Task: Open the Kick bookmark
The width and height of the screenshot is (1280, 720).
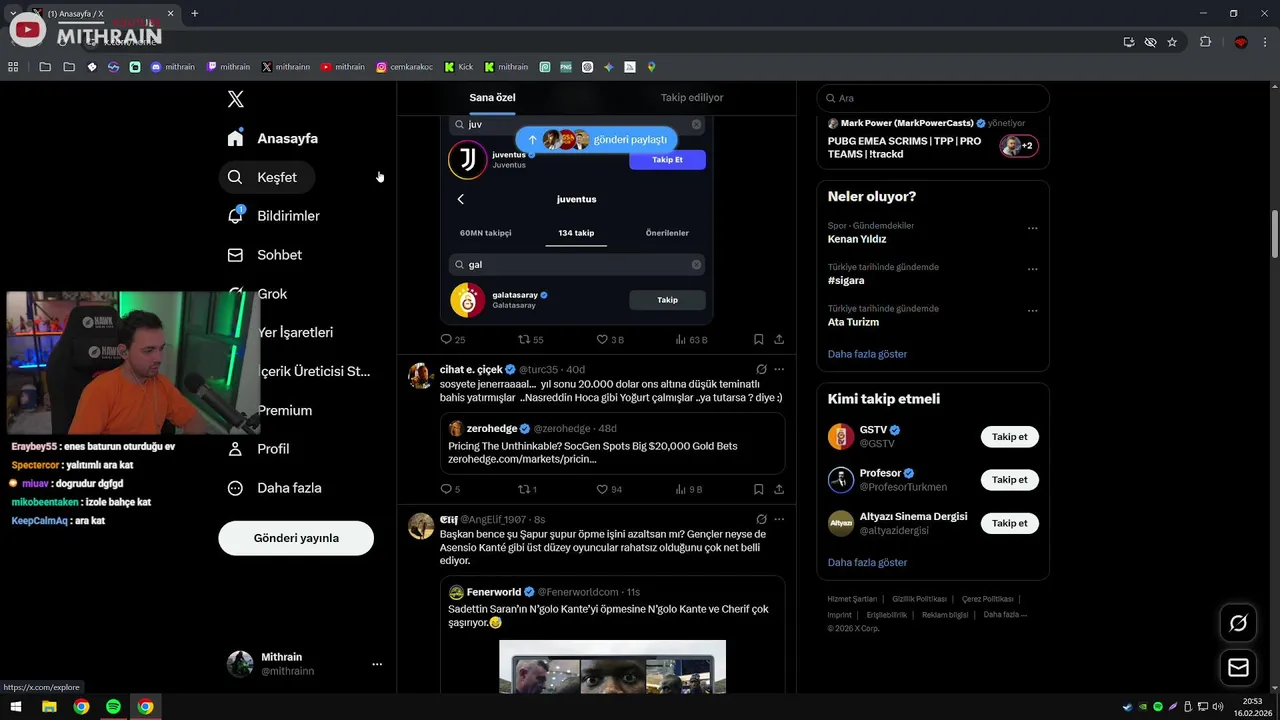Action: pos(459,67)
